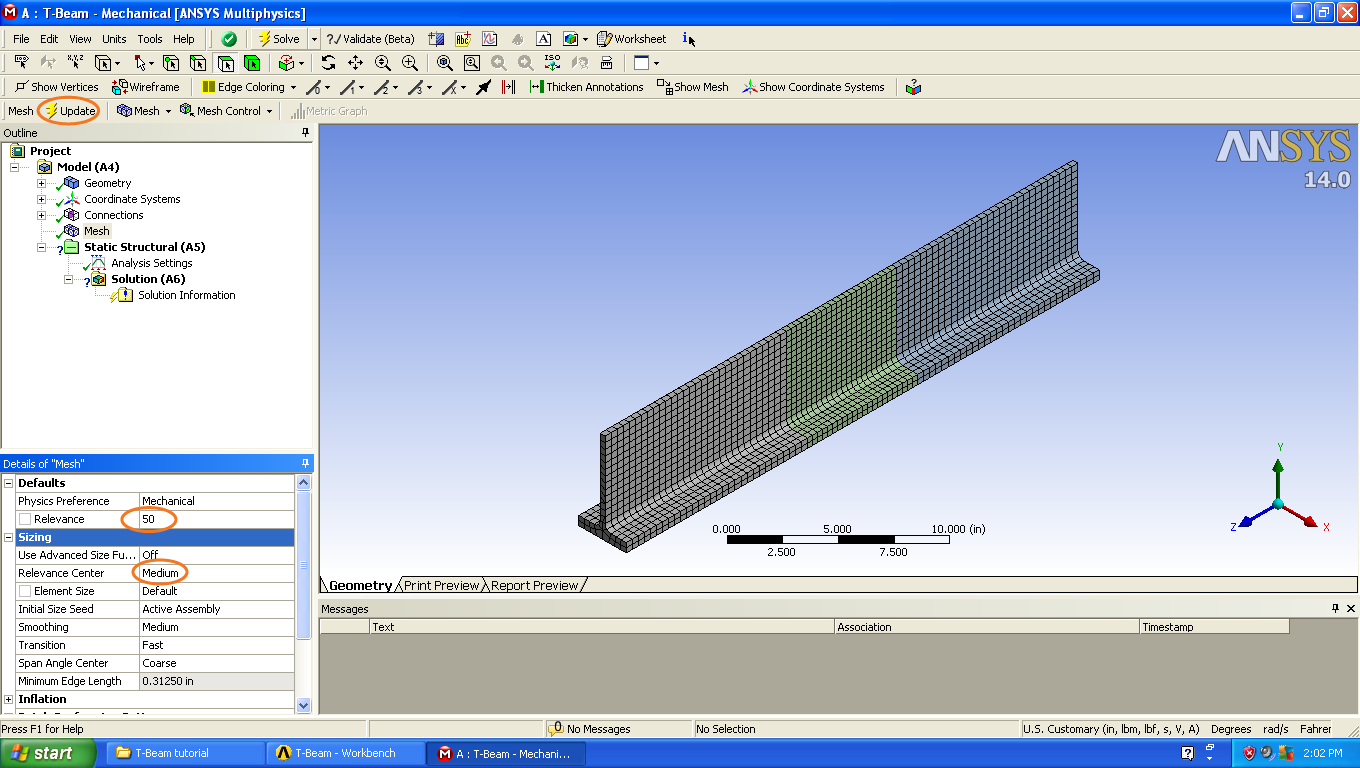The image size is (1360, 768).
Task: Set ISO view icon
Action: [x=552, y=62]
